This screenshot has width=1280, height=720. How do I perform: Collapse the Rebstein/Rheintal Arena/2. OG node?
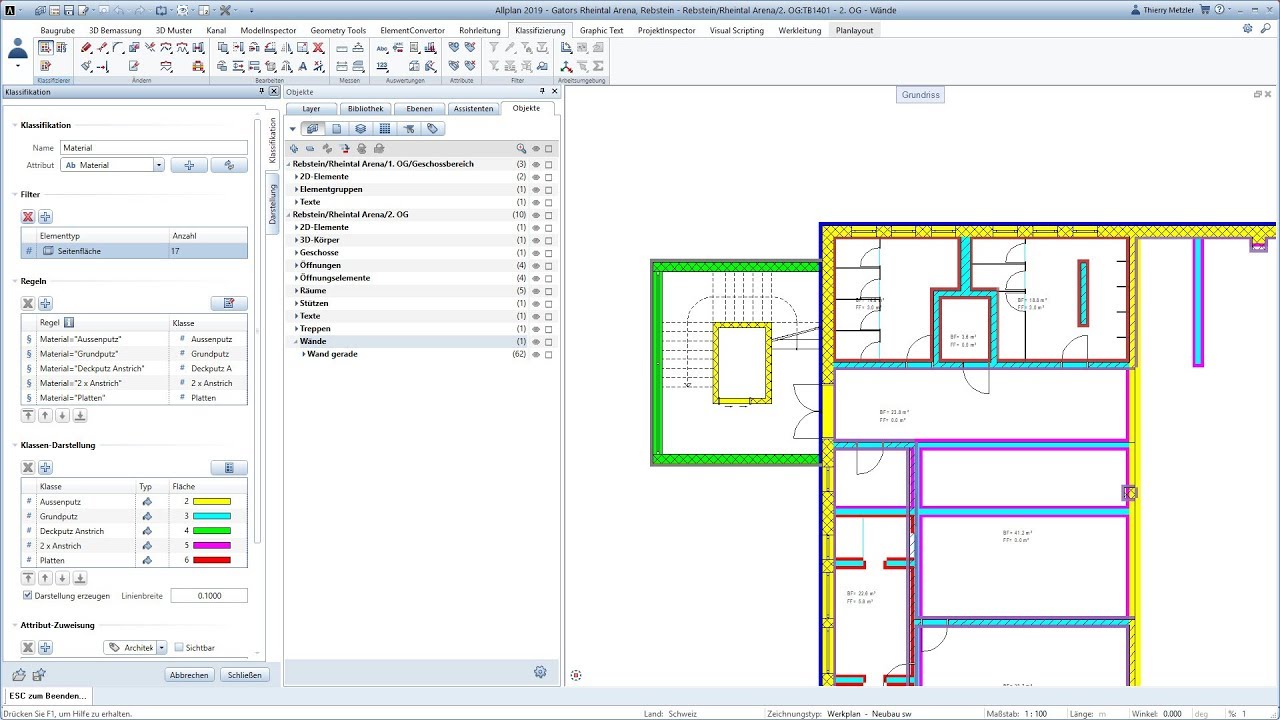click(289, 214)
